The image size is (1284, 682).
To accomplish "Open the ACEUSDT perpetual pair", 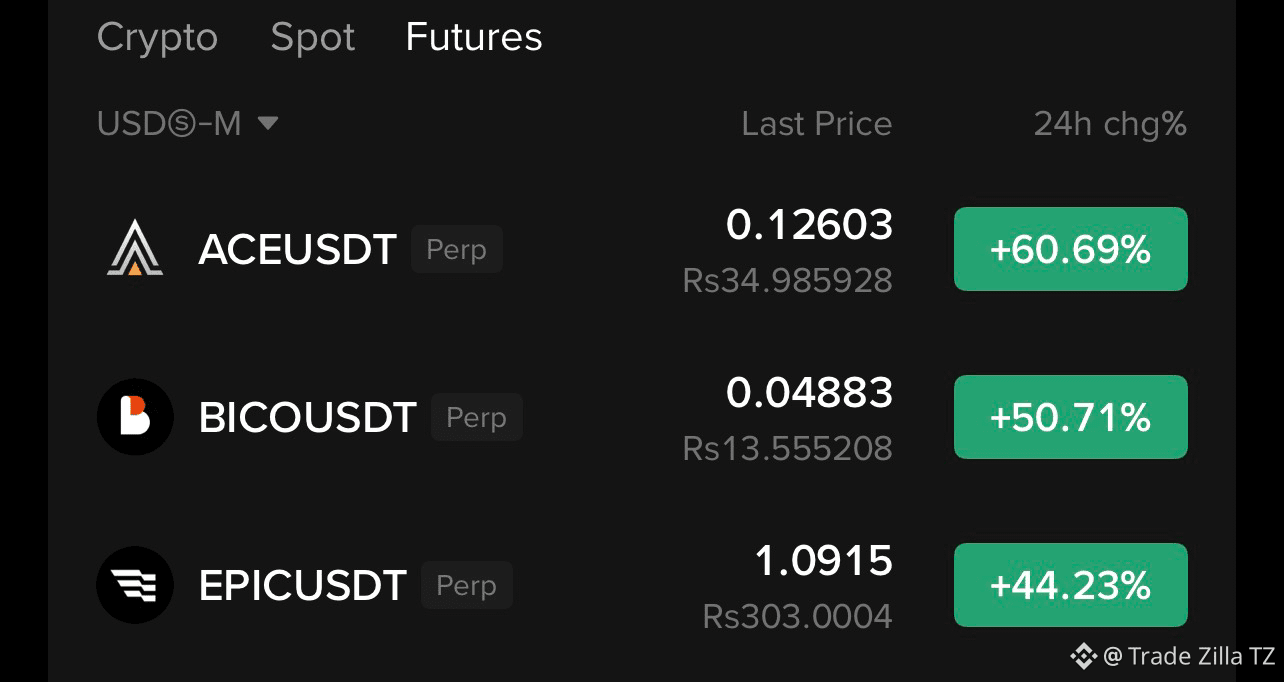I will coord(642,249).
